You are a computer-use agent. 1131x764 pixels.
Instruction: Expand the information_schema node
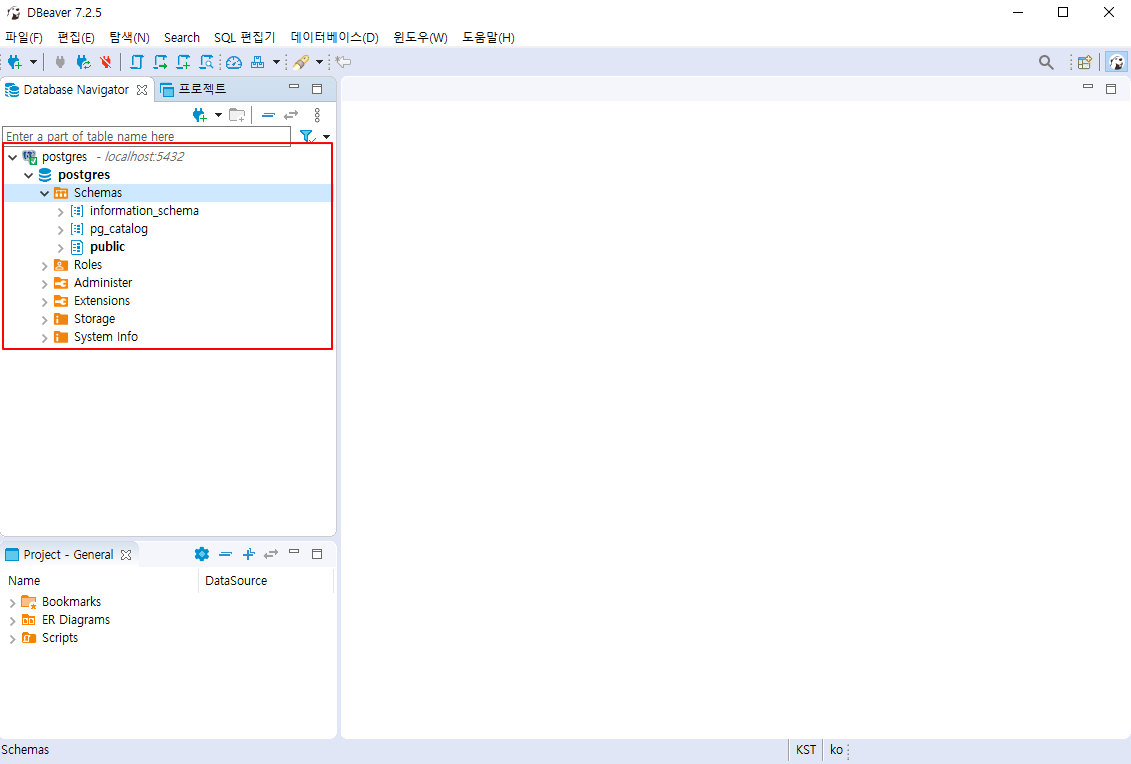(x=61, y=211)
